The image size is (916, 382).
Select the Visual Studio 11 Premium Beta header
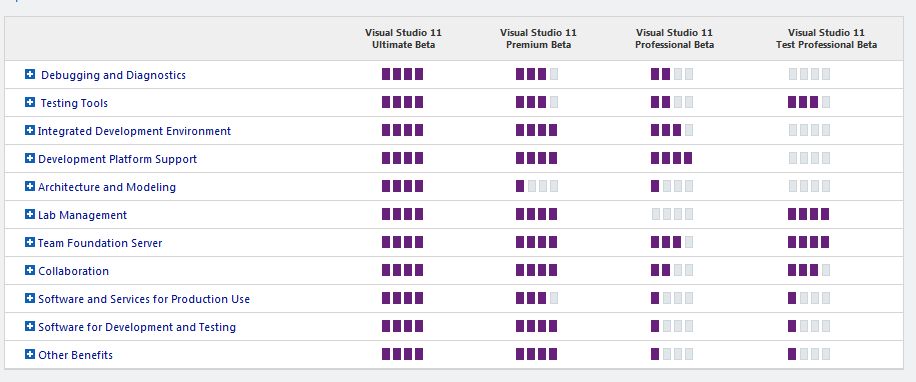tap(538, 39)
